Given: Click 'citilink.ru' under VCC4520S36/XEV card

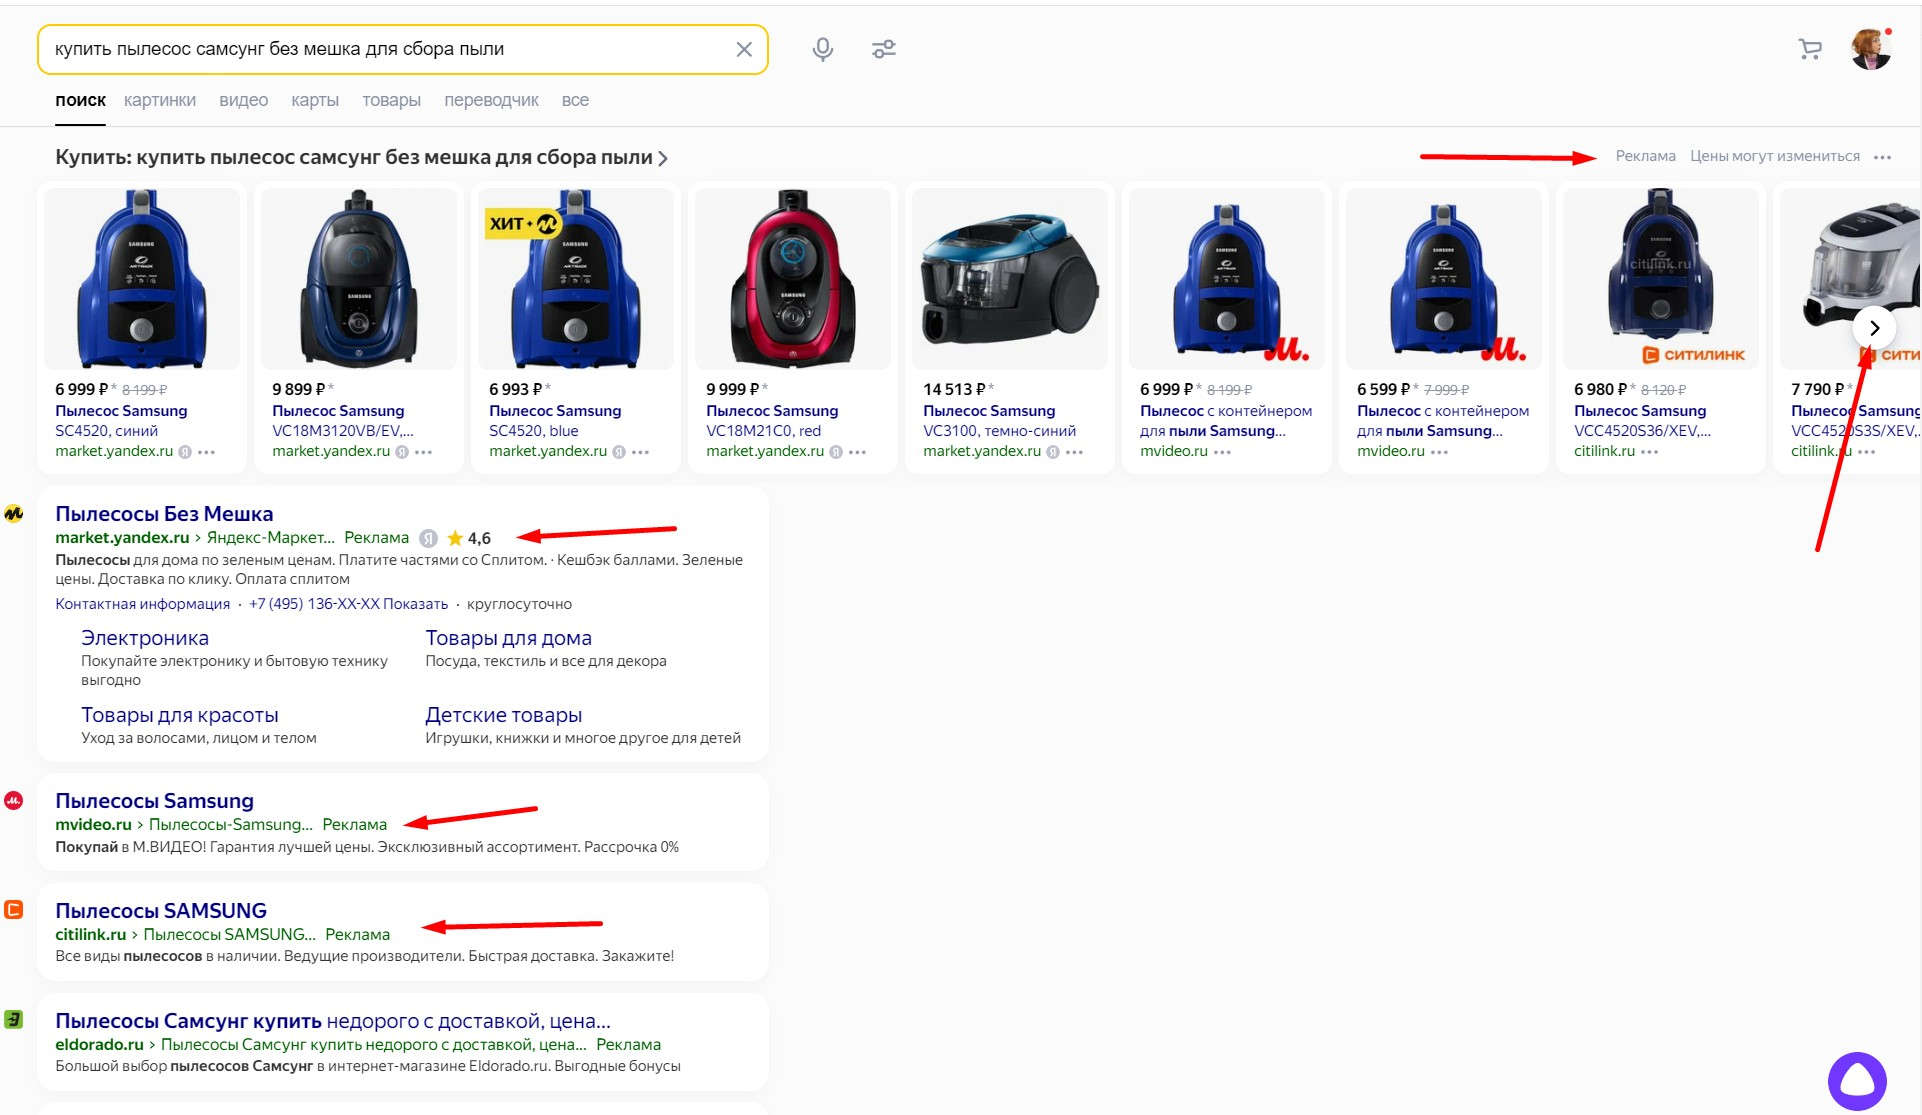Looking at the screenshot, I should point(1604,451).
